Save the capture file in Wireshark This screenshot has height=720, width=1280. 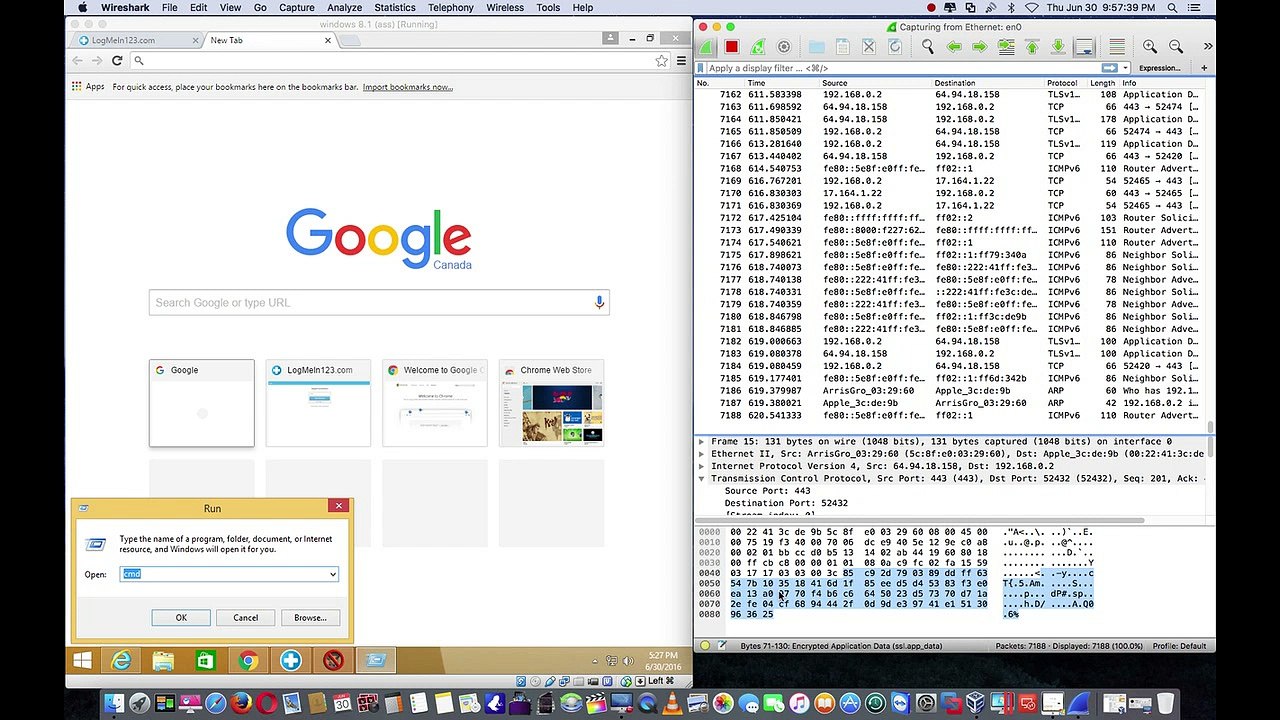point(842,47)
